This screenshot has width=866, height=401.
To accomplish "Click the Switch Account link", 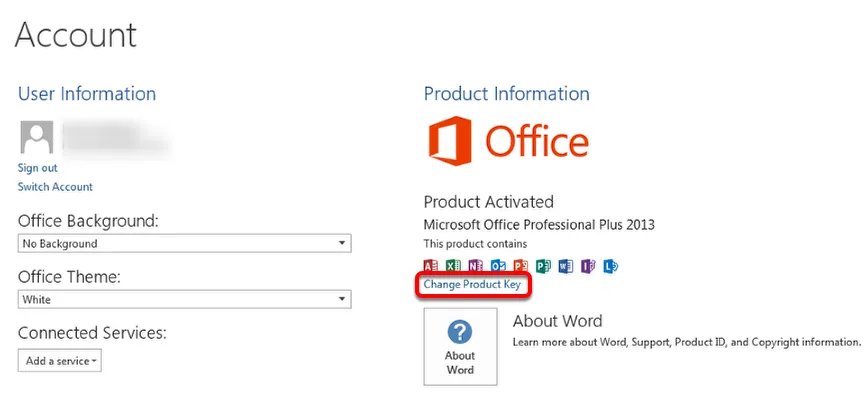I will click(55, 187).
